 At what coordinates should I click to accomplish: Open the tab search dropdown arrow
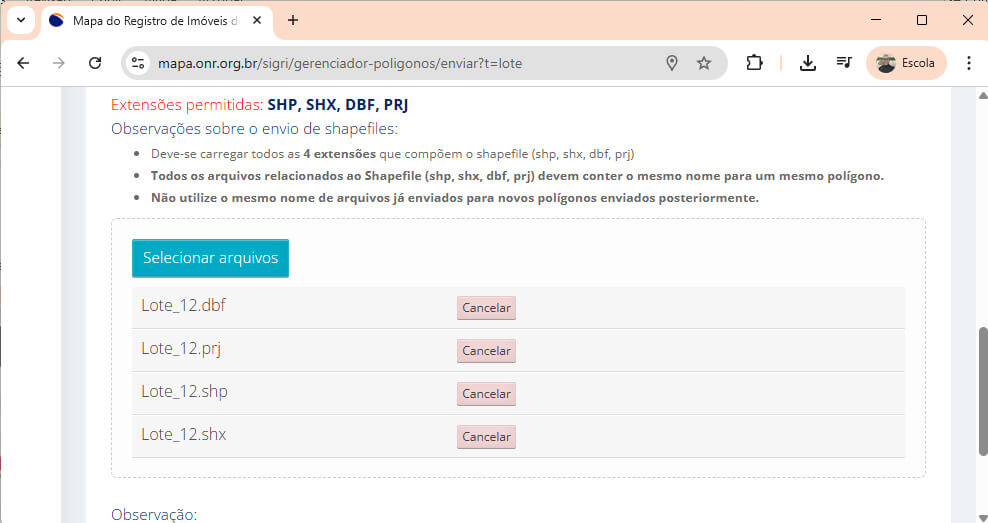tap(21, 20)
